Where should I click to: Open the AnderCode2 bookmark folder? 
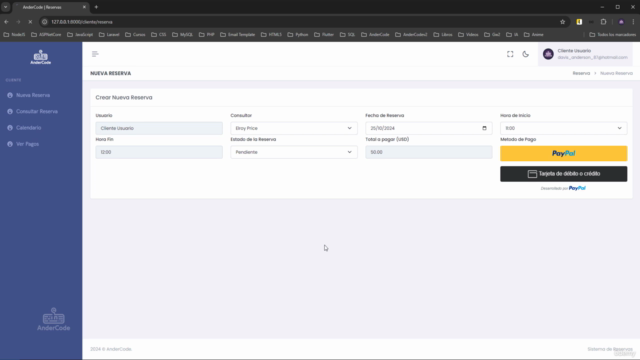click(411, 35)
